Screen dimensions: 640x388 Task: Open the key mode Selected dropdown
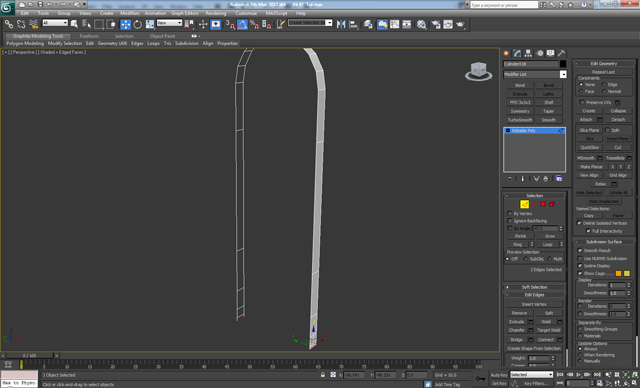point(531,375)
